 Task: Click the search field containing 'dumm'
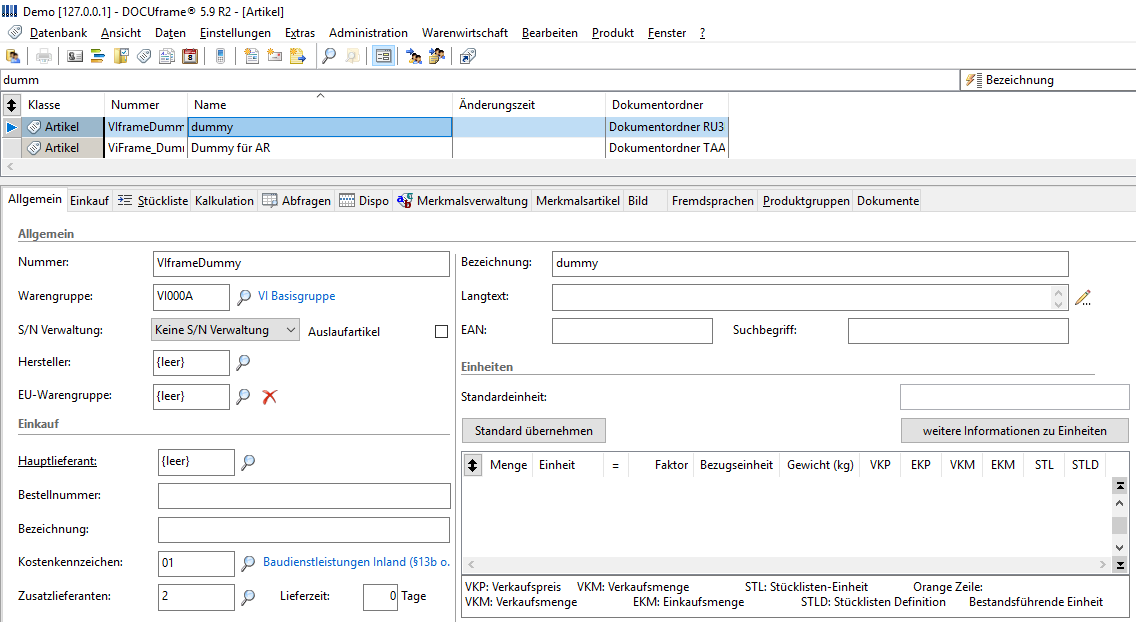(x=480, y=80)
